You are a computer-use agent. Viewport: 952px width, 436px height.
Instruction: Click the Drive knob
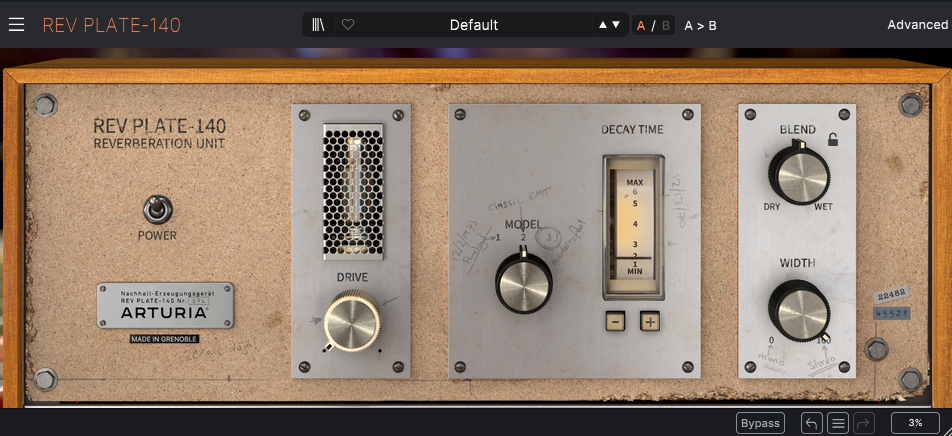pos(351,320)
